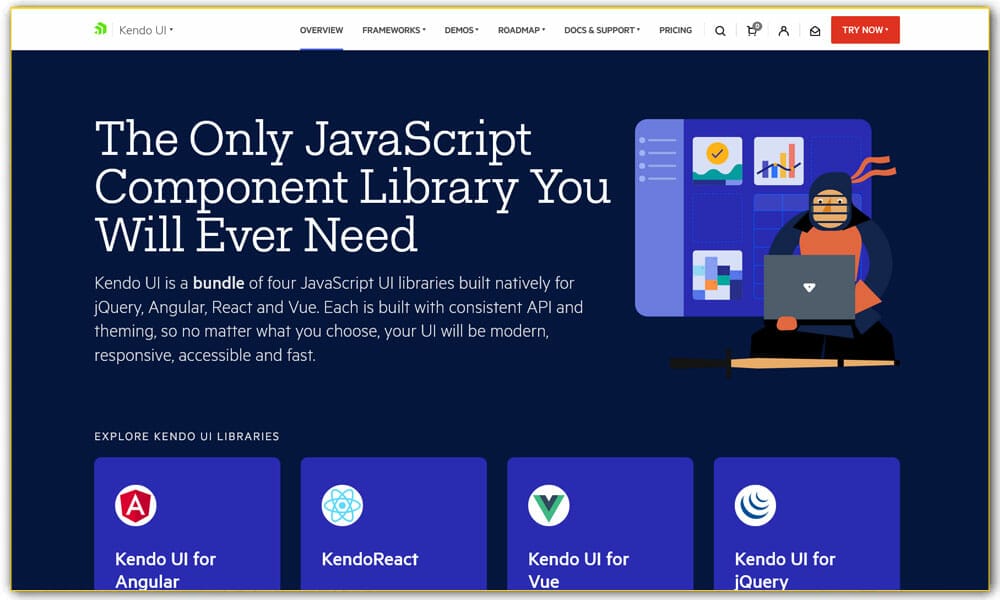
Task: Select the jQuery logo icon
Action: coord(758,505)
